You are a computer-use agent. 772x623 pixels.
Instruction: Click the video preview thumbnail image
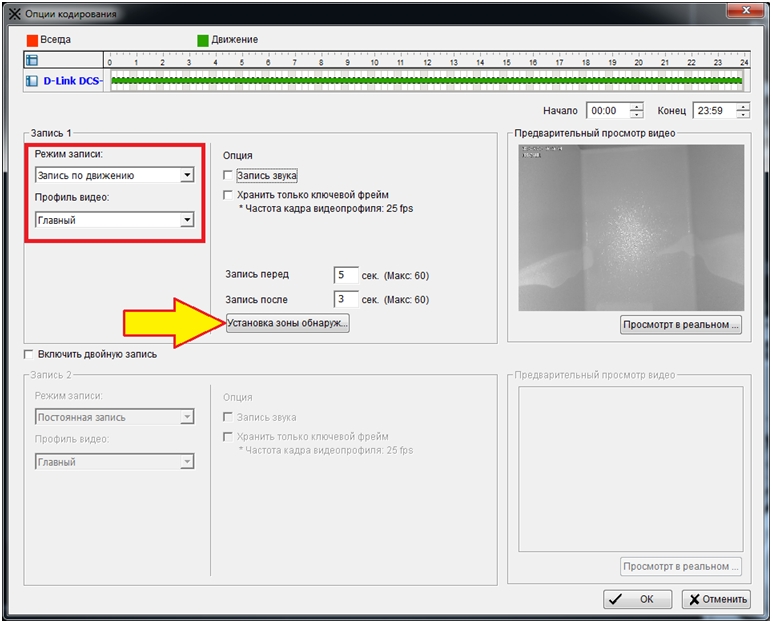point(631,227)
